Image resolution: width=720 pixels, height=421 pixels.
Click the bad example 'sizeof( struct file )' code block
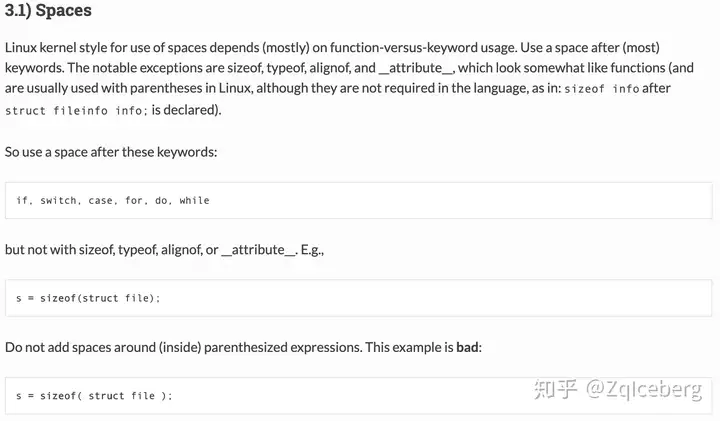pos(359,396)
